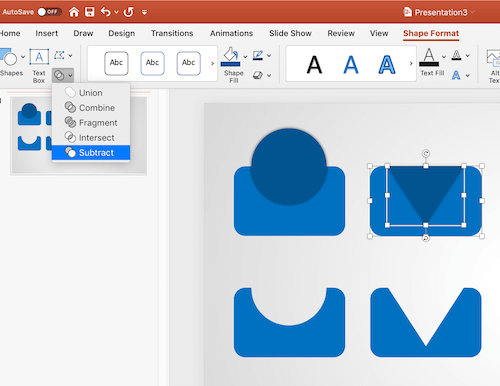500x386 pixels.
Task: Open the Text Effects dropdown arrow
Action: (468, 76)
